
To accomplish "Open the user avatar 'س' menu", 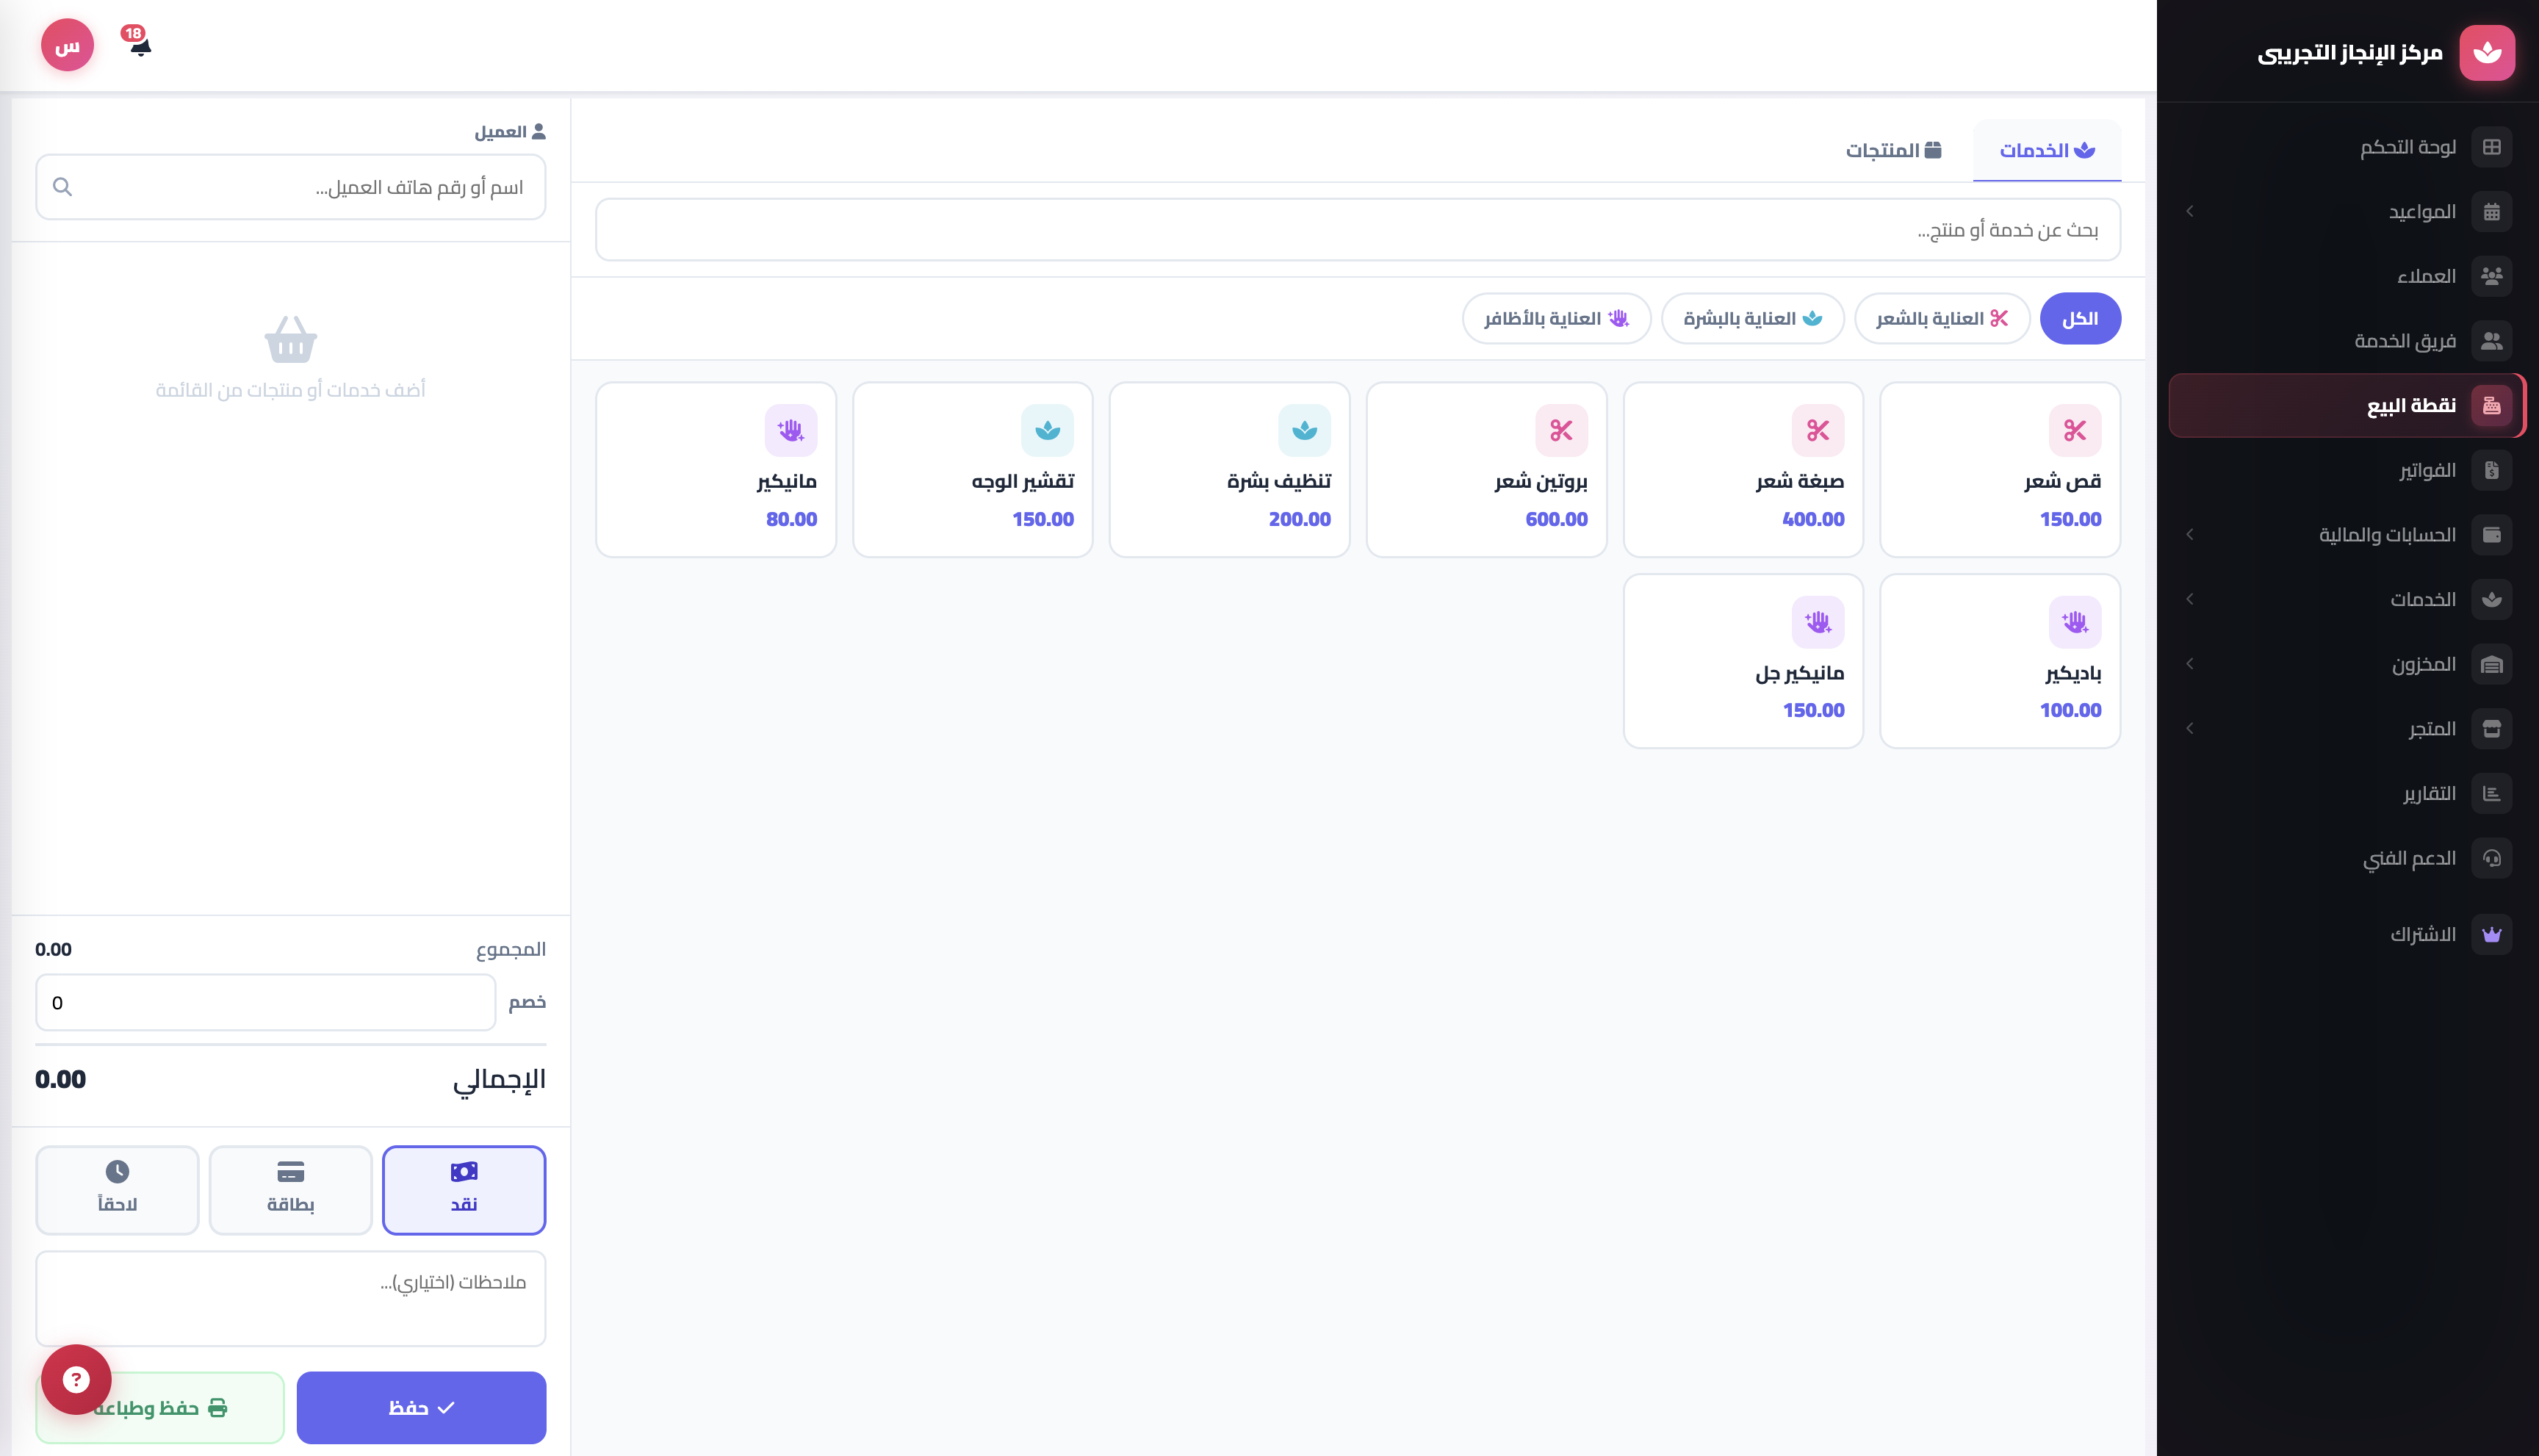I will (67, 46).
